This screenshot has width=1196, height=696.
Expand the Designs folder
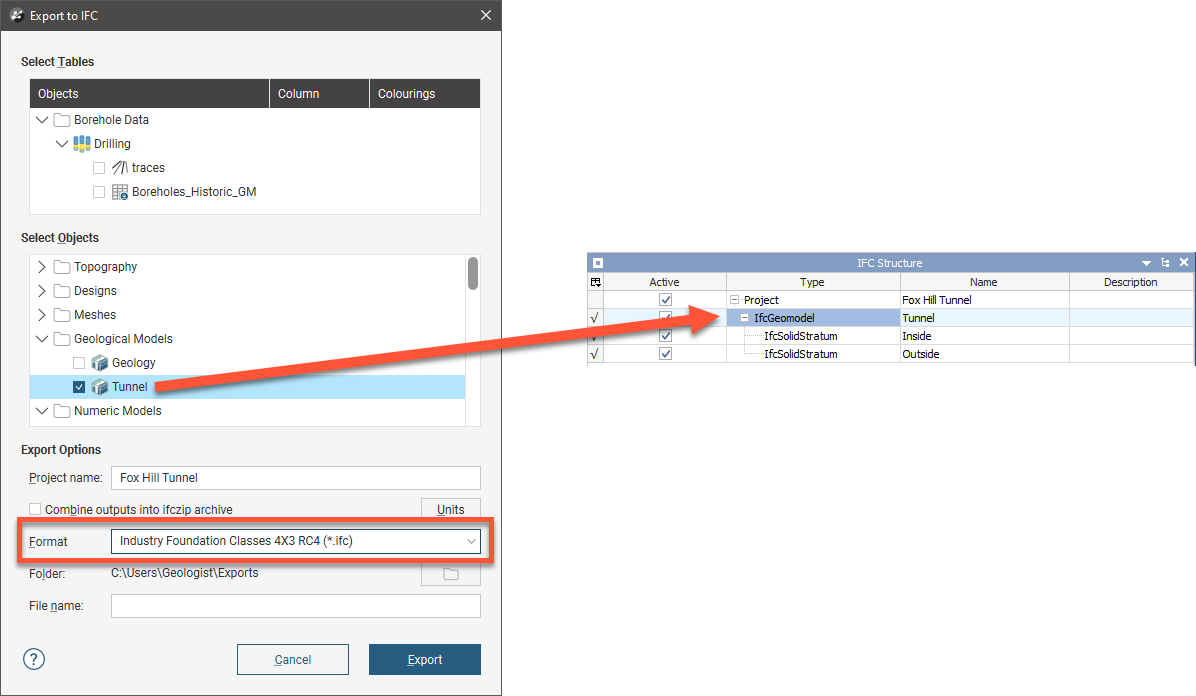pos(42,291)
